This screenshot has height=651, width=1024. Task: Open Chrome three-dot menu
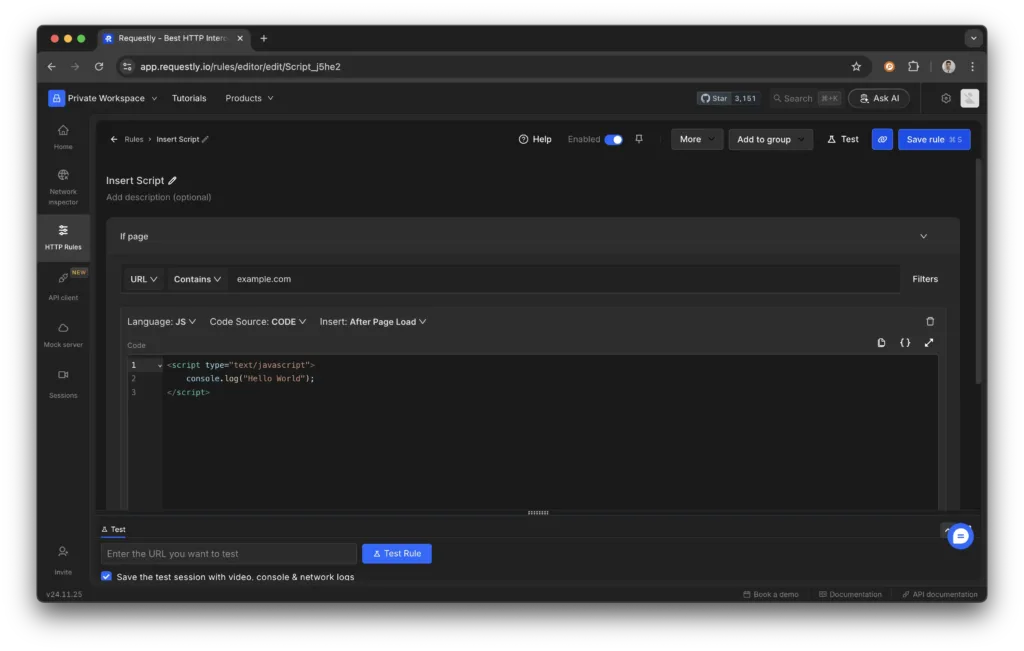[x=972, y=67]
